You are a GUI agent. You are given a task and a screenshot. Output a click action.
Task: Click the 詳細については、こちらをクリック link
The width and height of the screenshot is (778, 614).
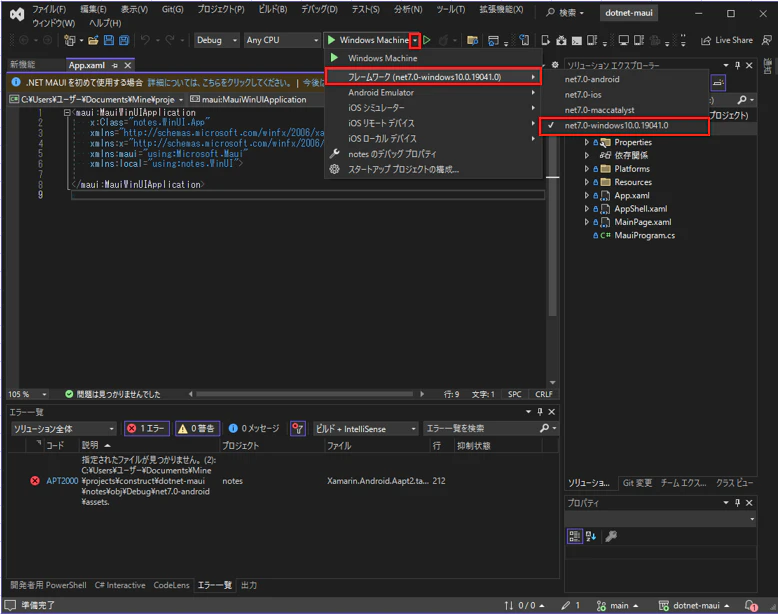(220, 82)
